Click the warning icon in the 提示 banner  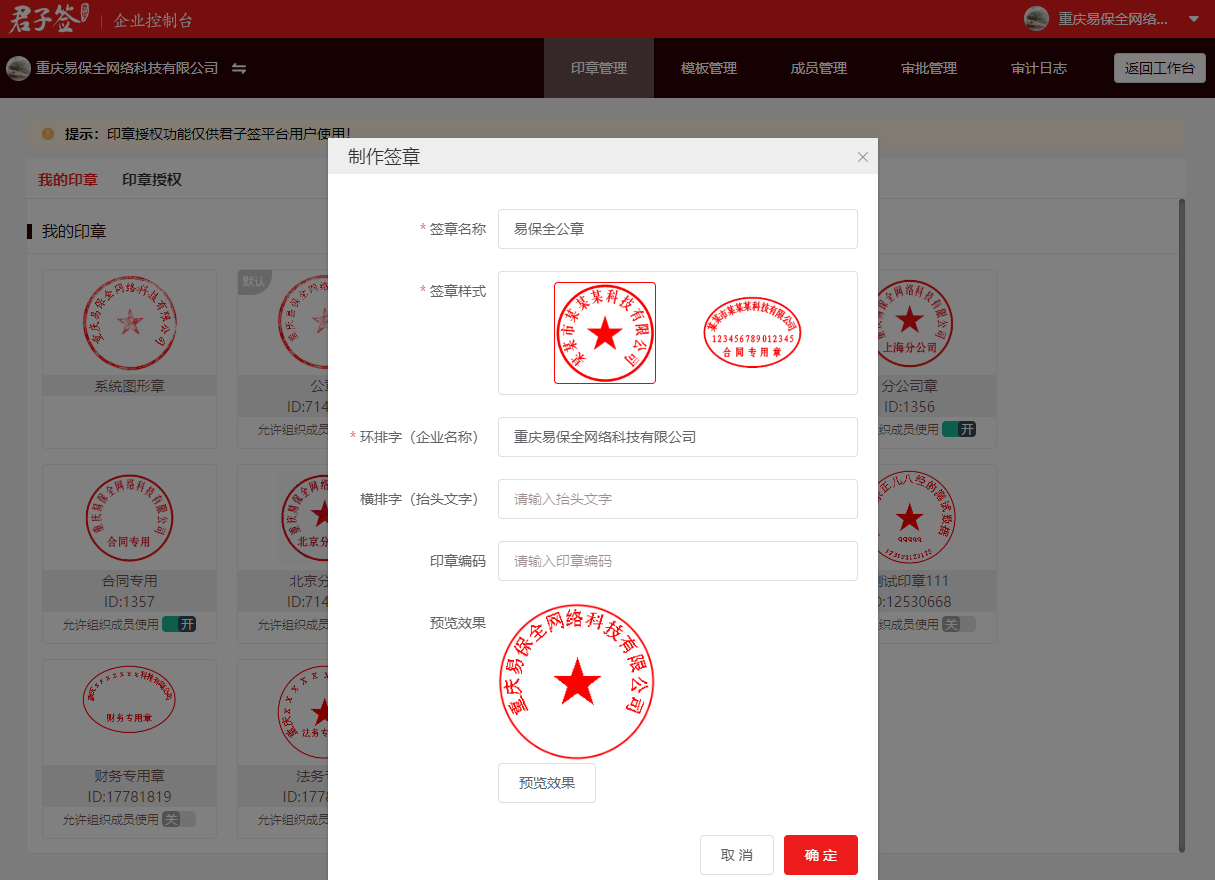48,133
